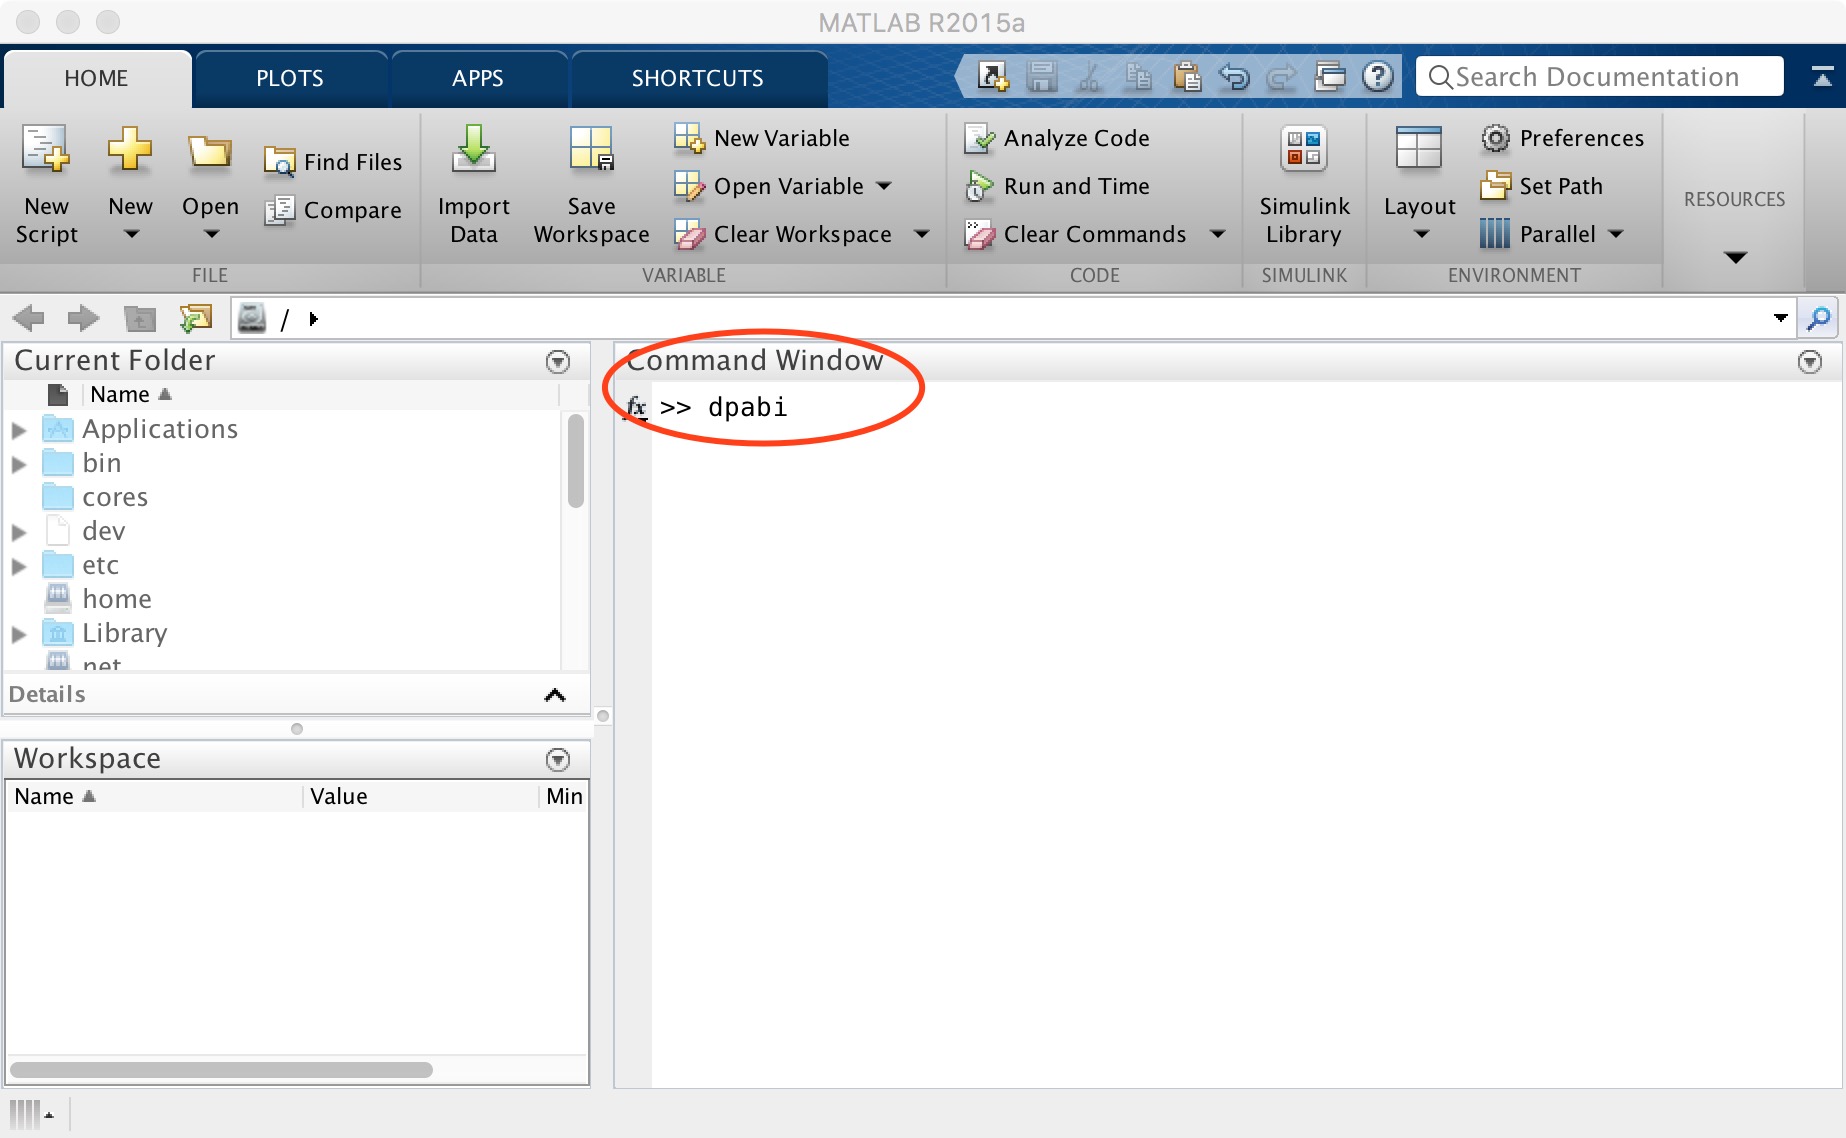Expand Clear Commands dropdown arrow
1846x1138 pixels.
pos(1217,234)
